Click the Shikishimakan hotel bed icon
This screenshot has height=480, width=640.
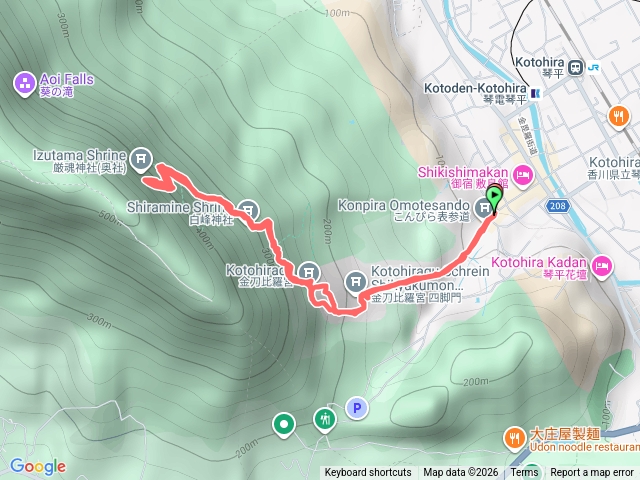click(x=524, y=176)
